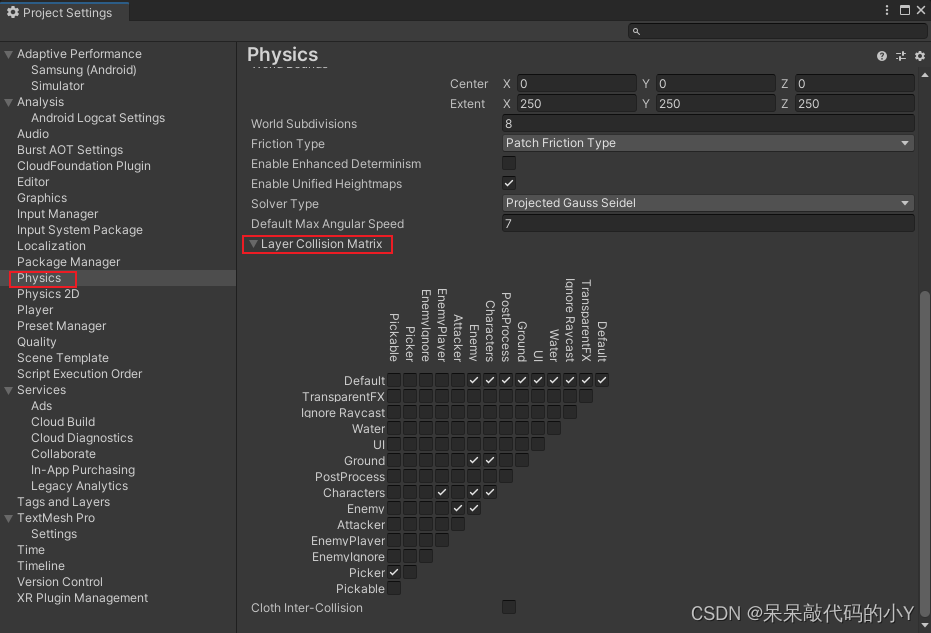Check TransparentFX row Pickable collision box

pos(394,396)
